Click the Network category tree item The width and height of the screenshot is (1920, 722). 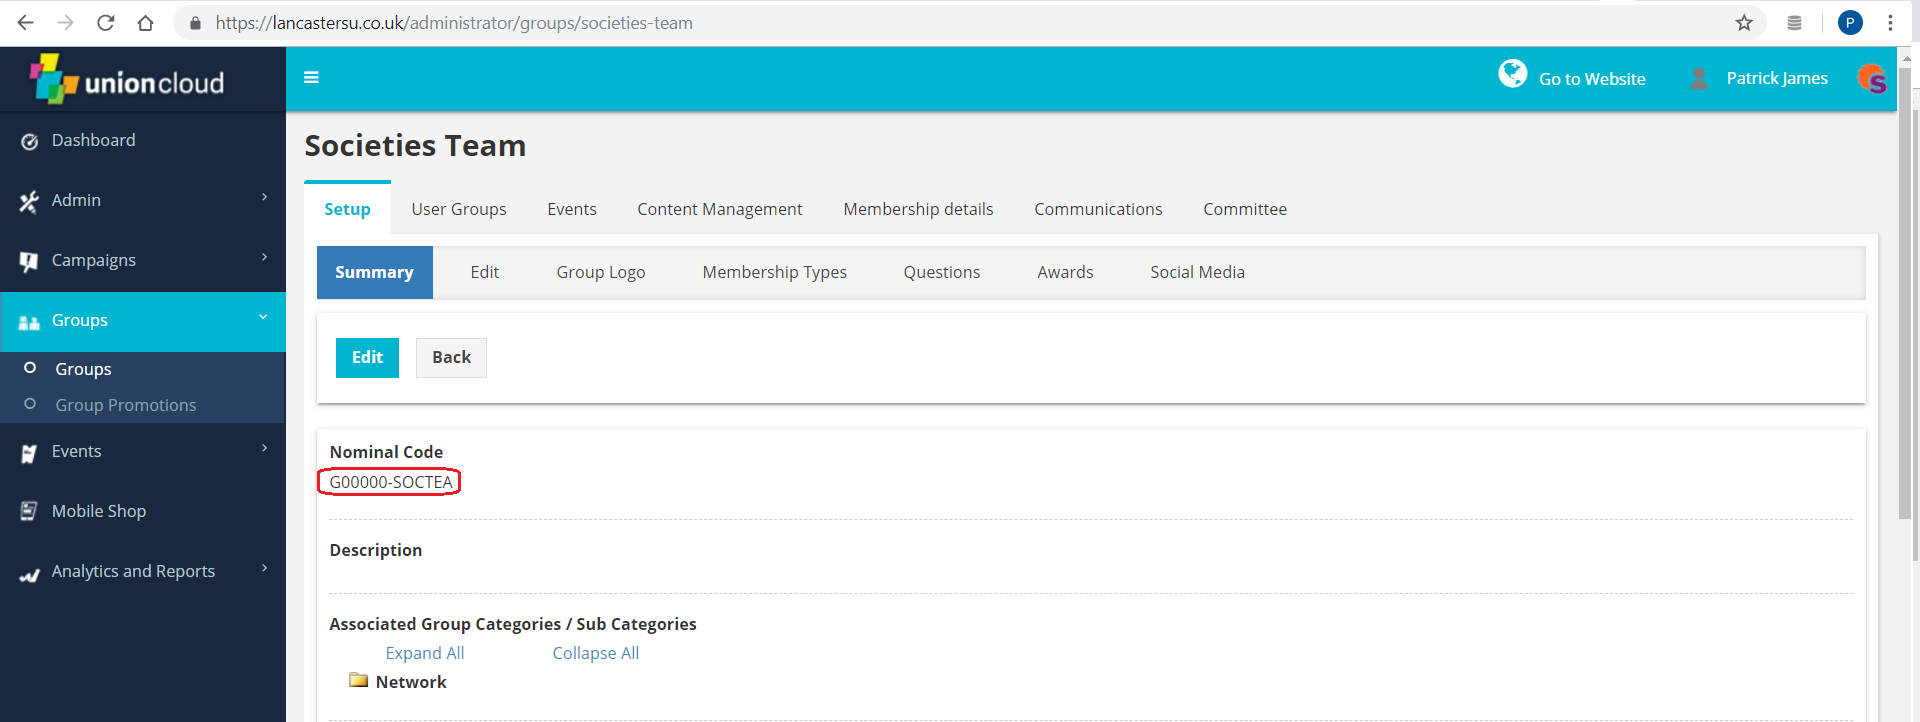pyautogui.click(x=411, y=682)
